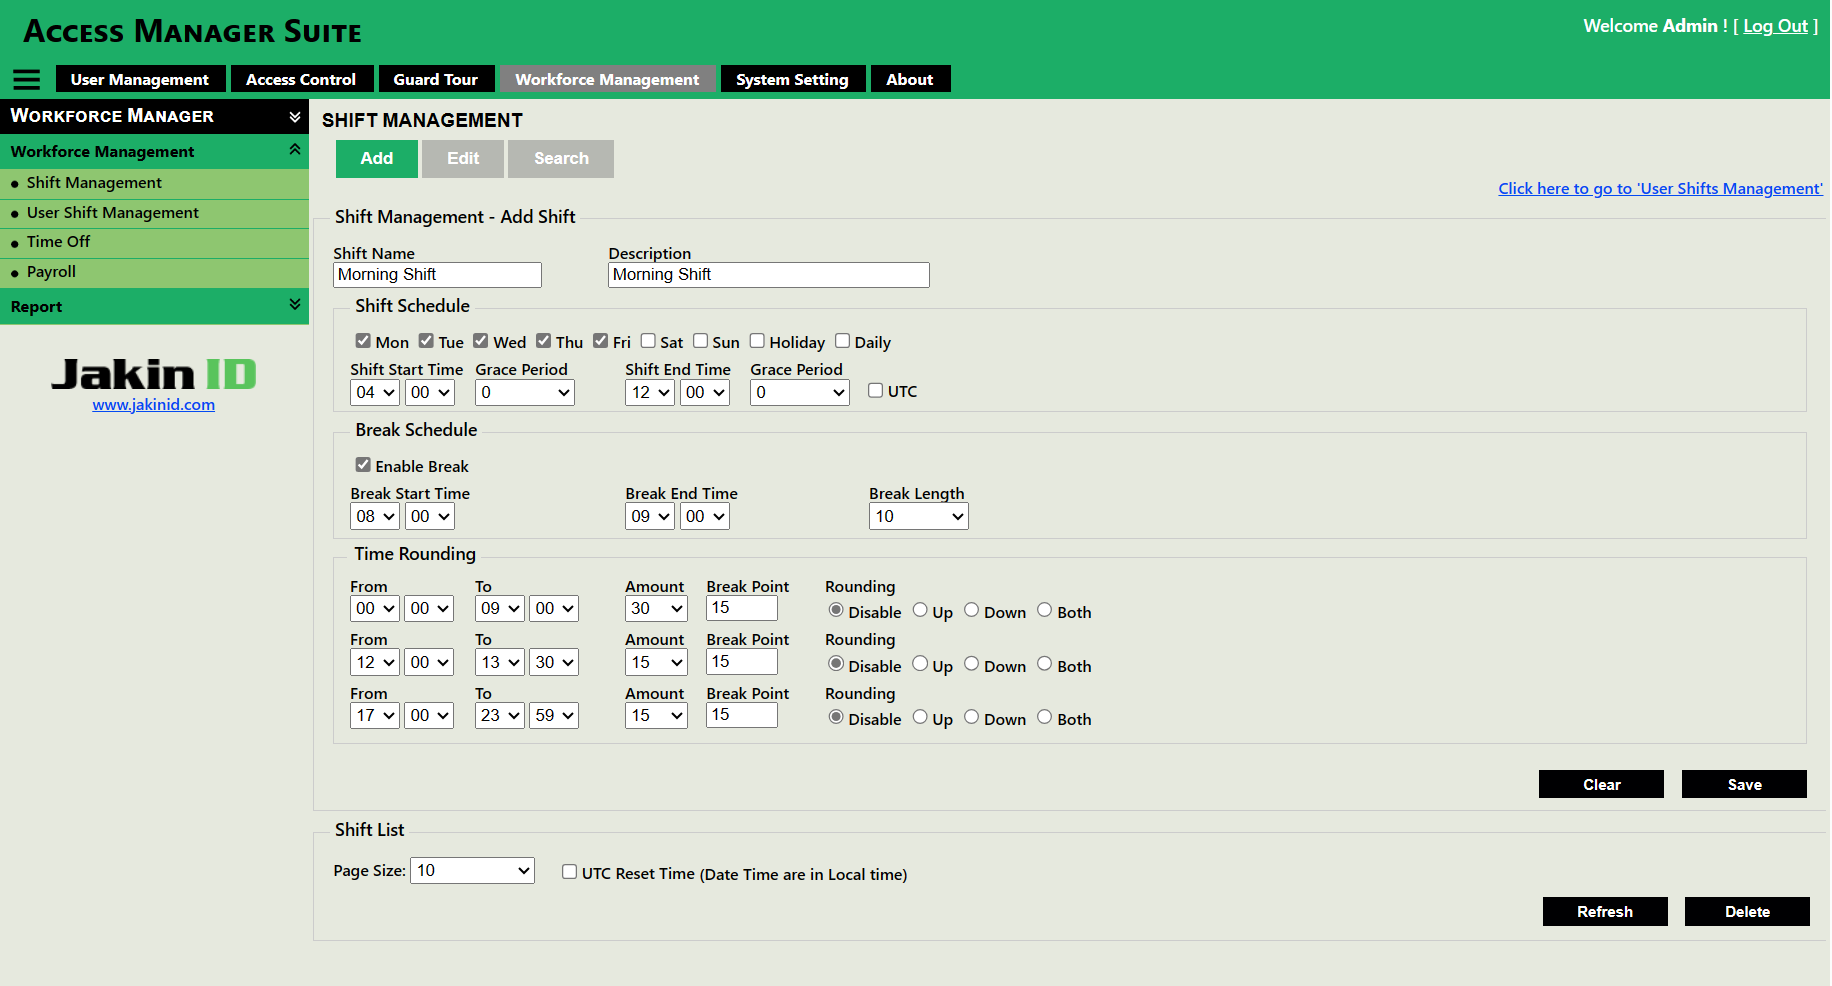This screenshot has height=986, width=1832.
Task: Open the Page Size dropdown
Action: [472, 870]
